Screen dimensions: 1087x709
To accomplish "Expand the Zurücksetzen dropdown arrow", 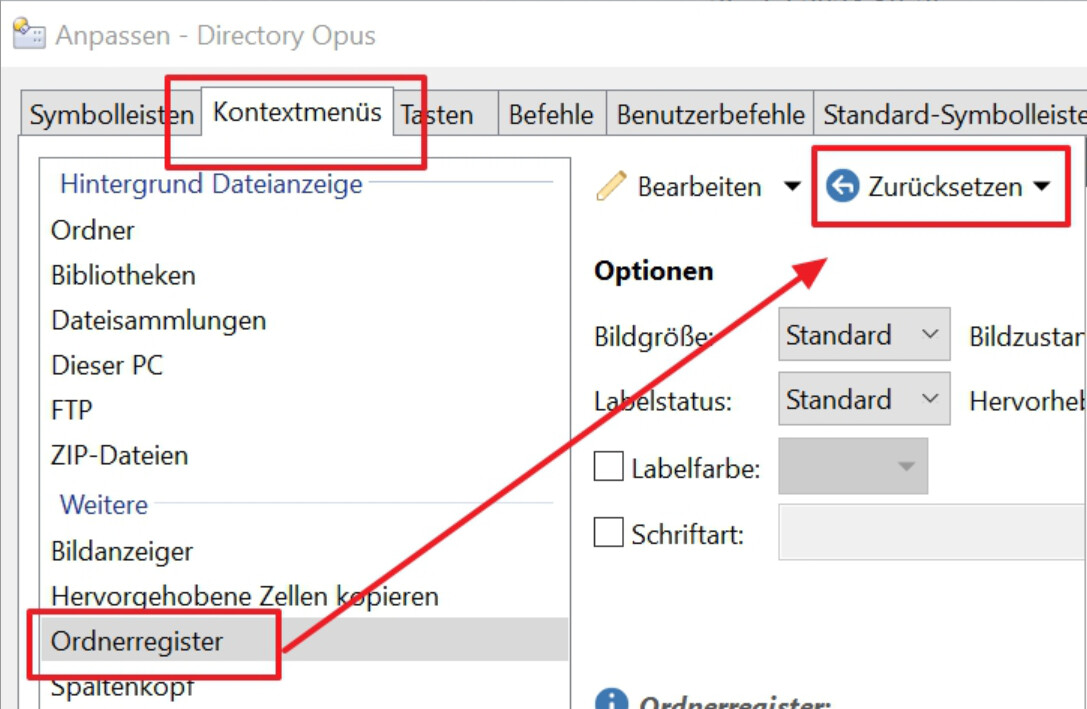I will (x=1041, y=186).
